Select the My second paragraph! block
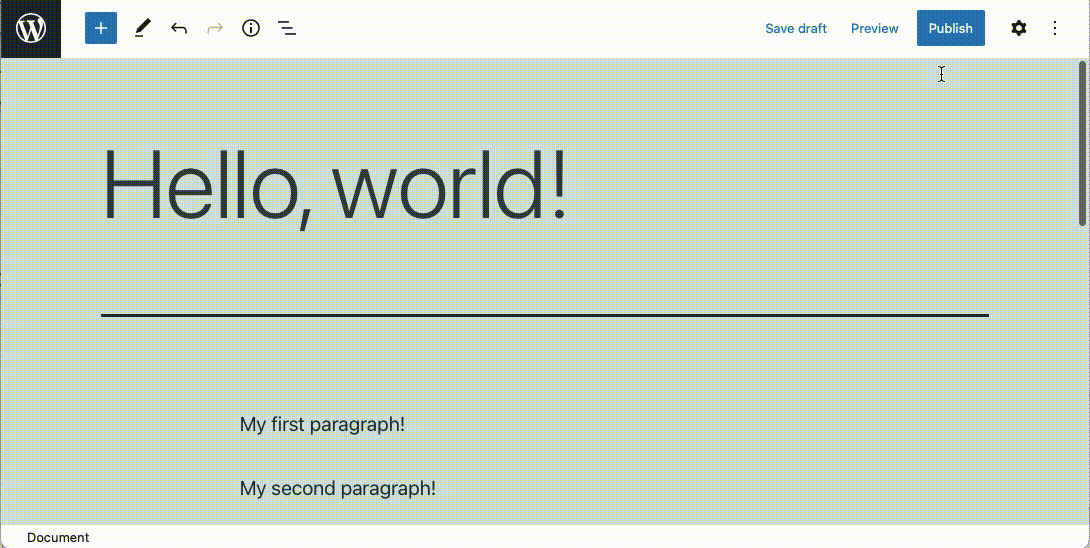 pyautogui.click(x=338, y=488)
